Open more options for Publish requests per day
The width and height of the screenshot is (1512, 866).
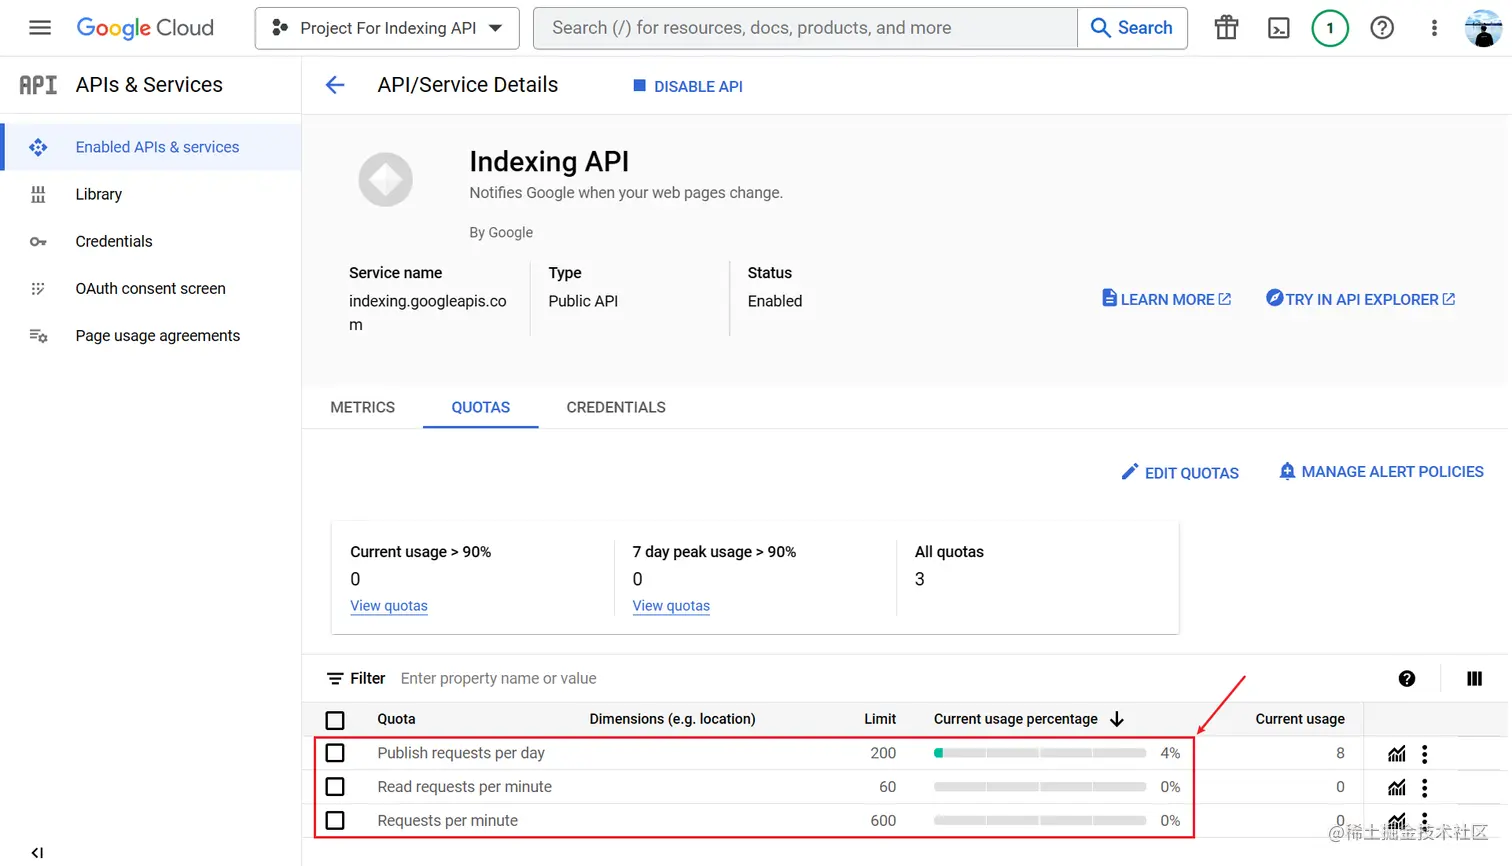1425,754
